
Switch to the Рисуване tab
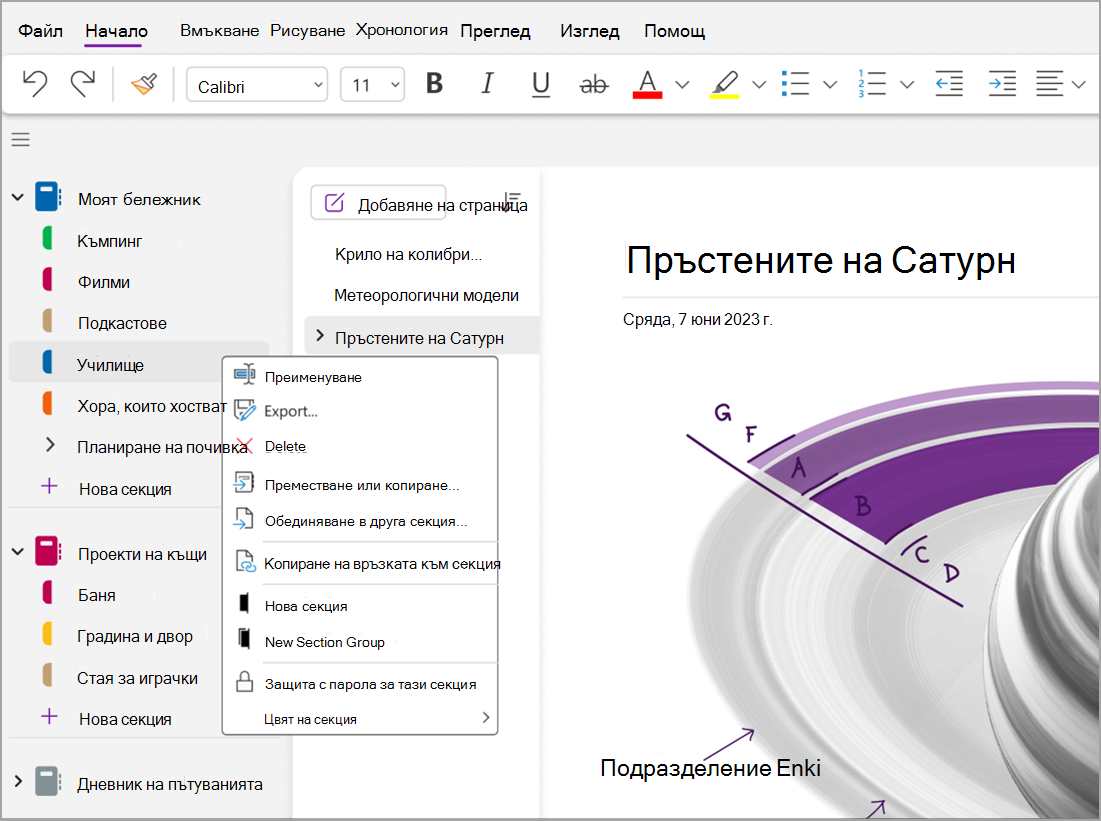(x=308, y=30)
